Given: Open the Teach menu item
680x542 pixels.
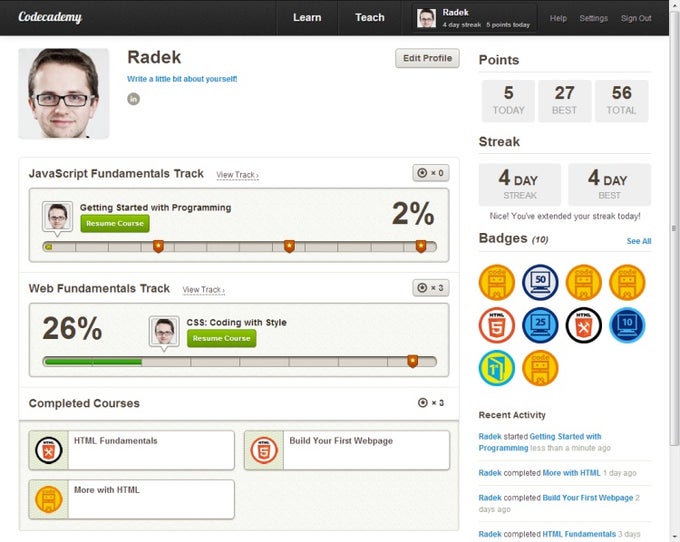Looking at the screenshot, I should tap(369, 17).
